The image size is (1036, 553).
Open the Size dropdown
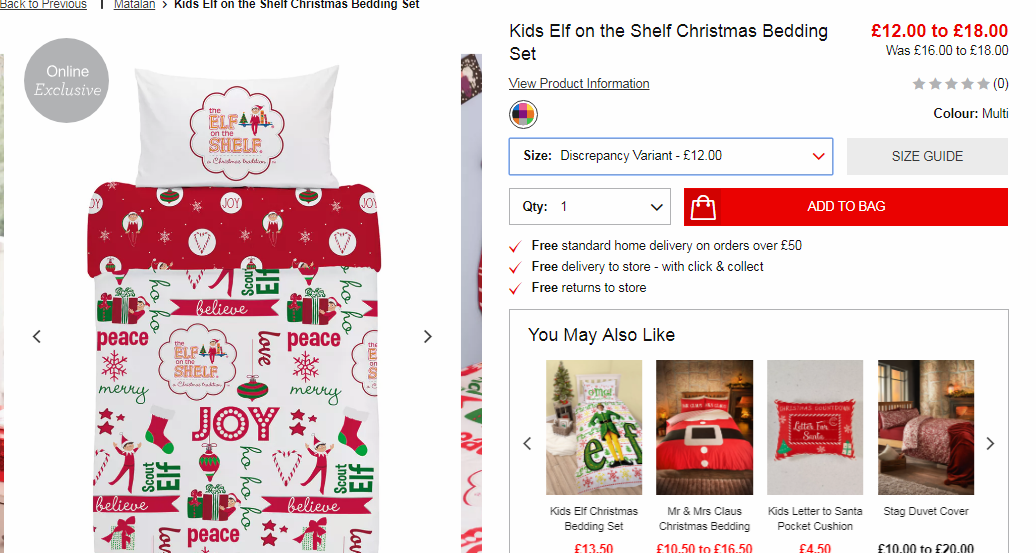point(671,157)
